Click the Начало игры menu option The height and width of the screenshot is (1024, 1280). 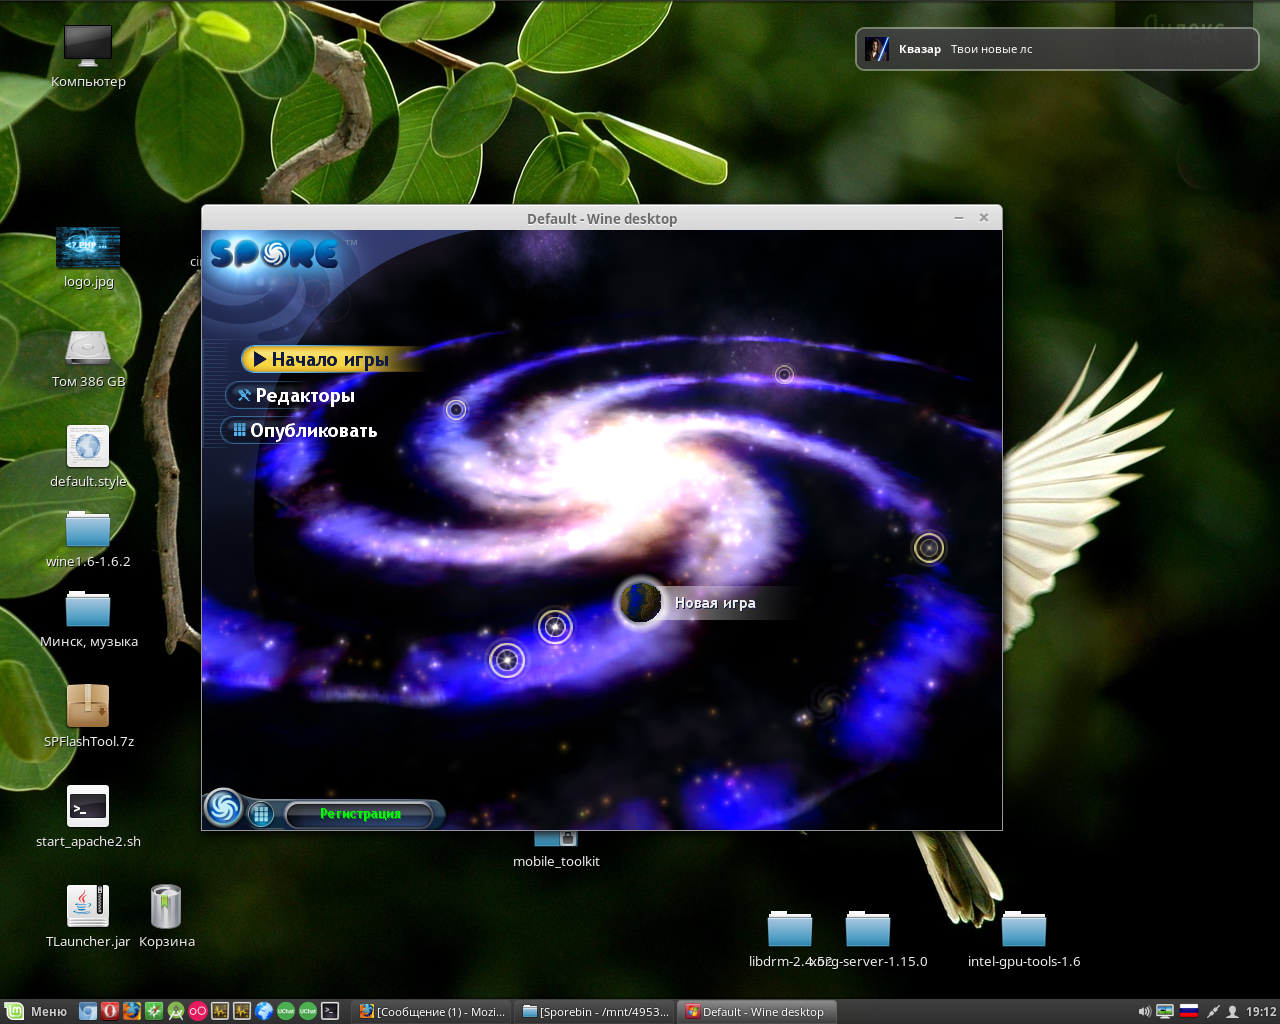point(330,359)
